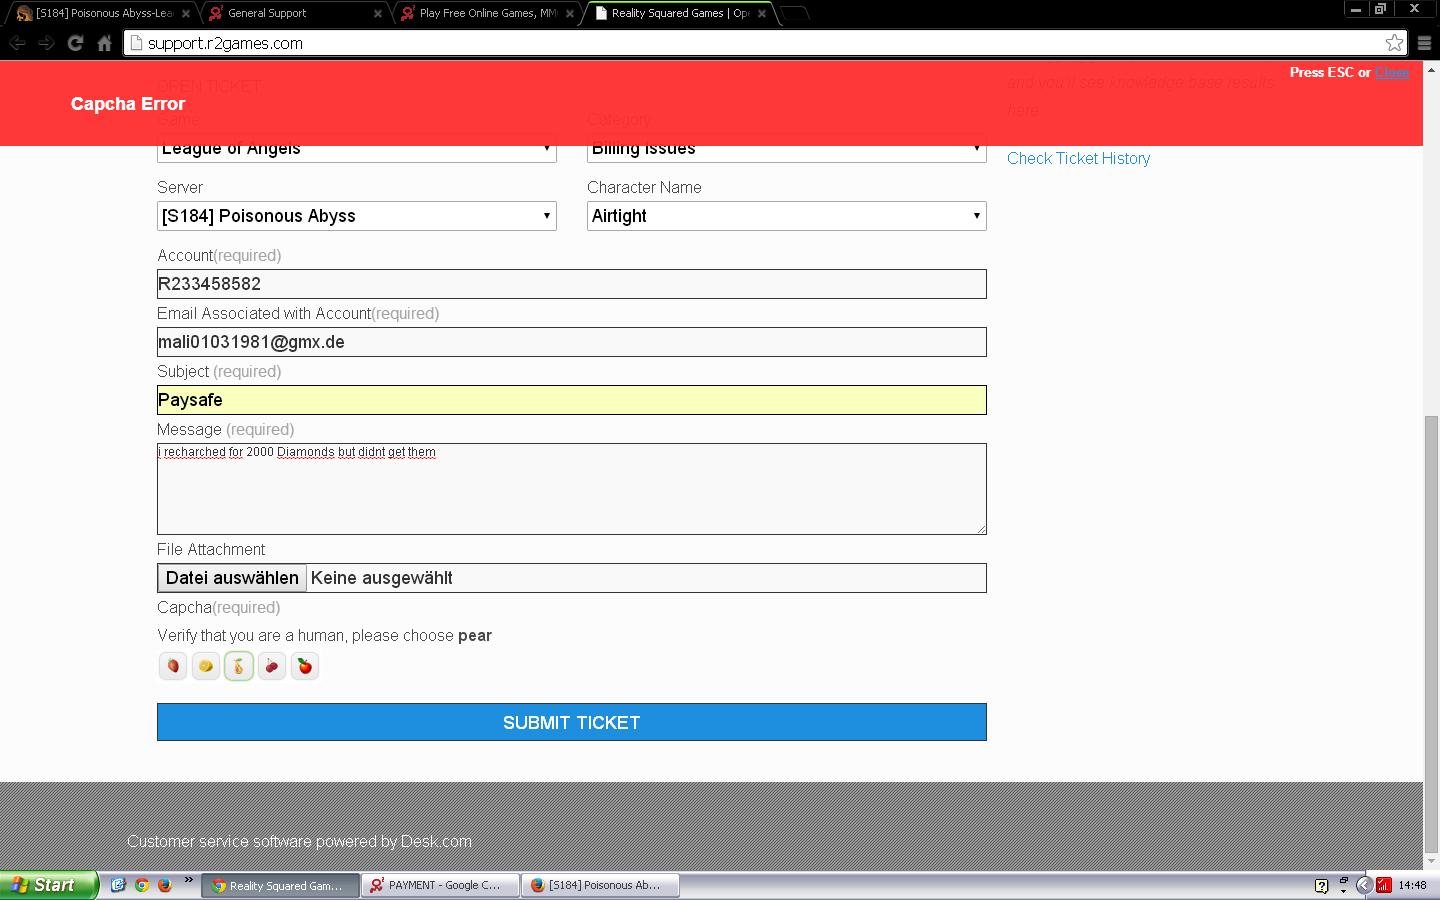Reload the page with the refresh icon
The image size is (1440, 900).
pyautogui.click(x=75, y=43)
